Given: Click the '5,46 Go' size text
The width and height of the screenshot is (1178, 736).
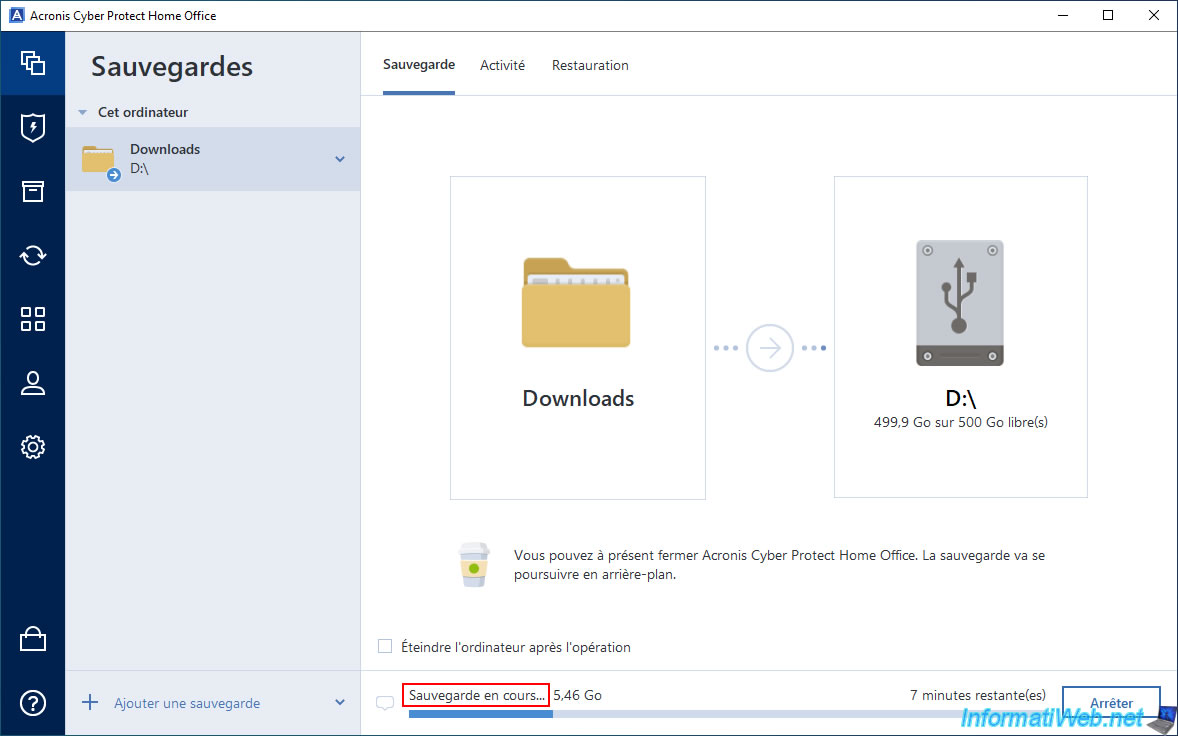Looking at the screenshot, I should 578,695.
